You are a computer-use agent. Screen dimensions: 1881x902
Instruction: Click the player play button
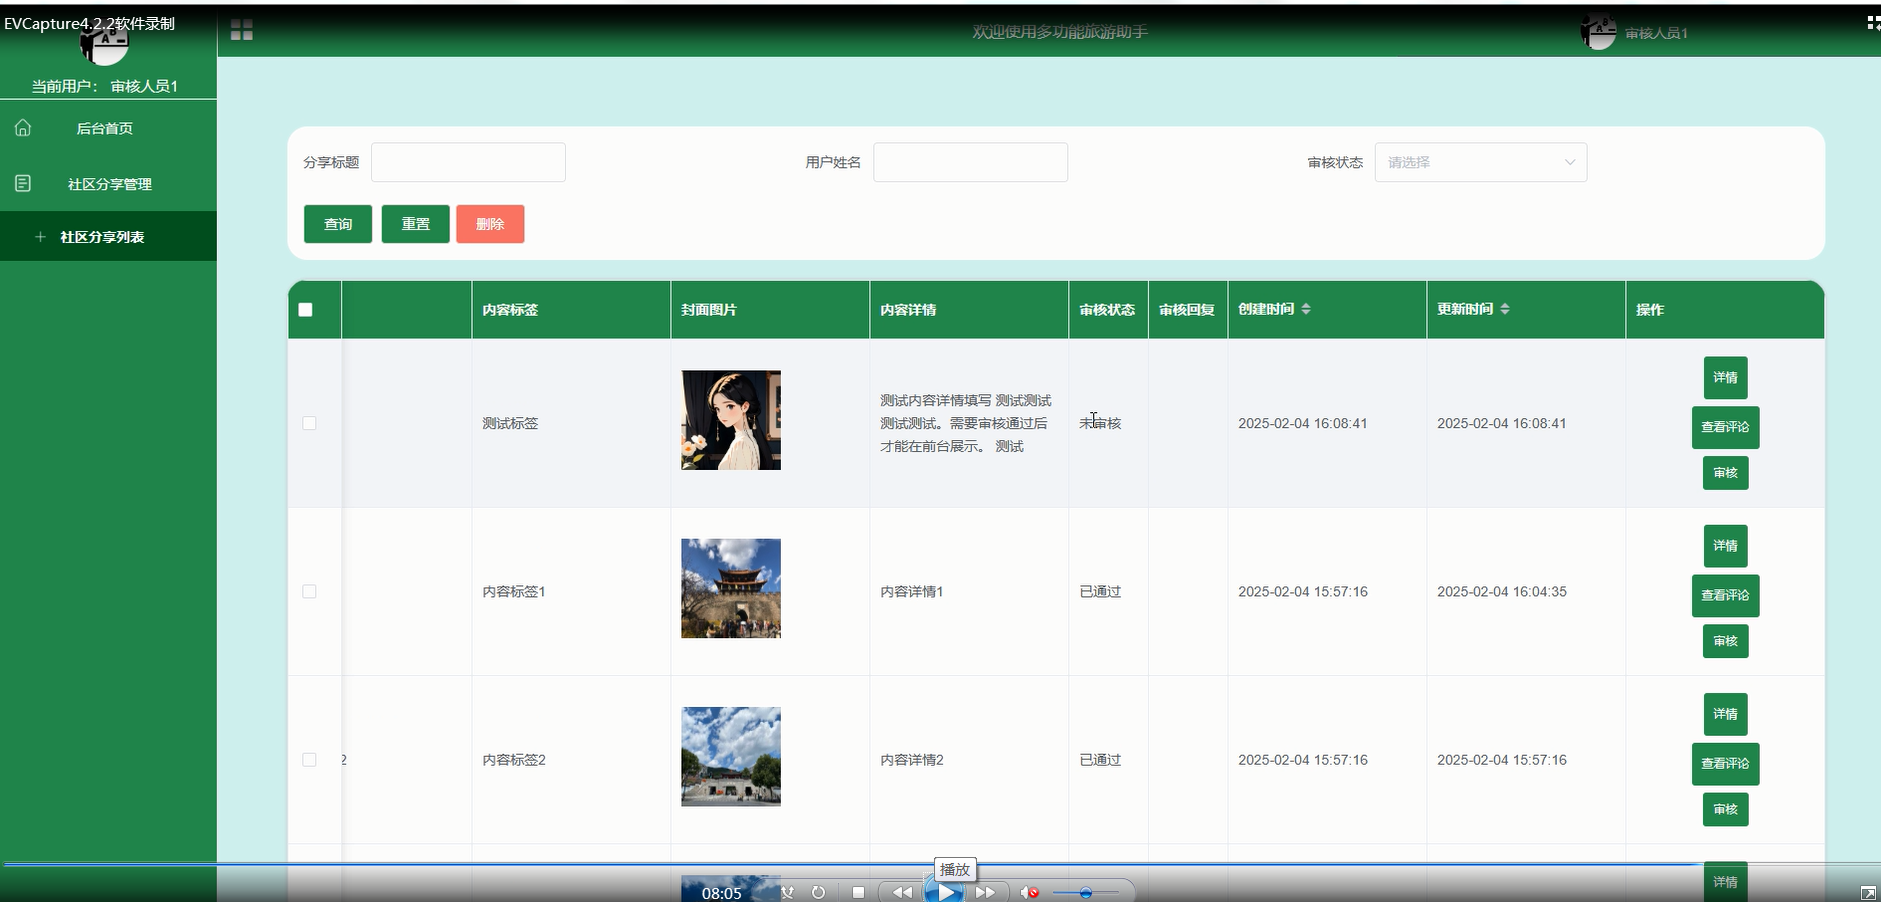coord(945,892)
